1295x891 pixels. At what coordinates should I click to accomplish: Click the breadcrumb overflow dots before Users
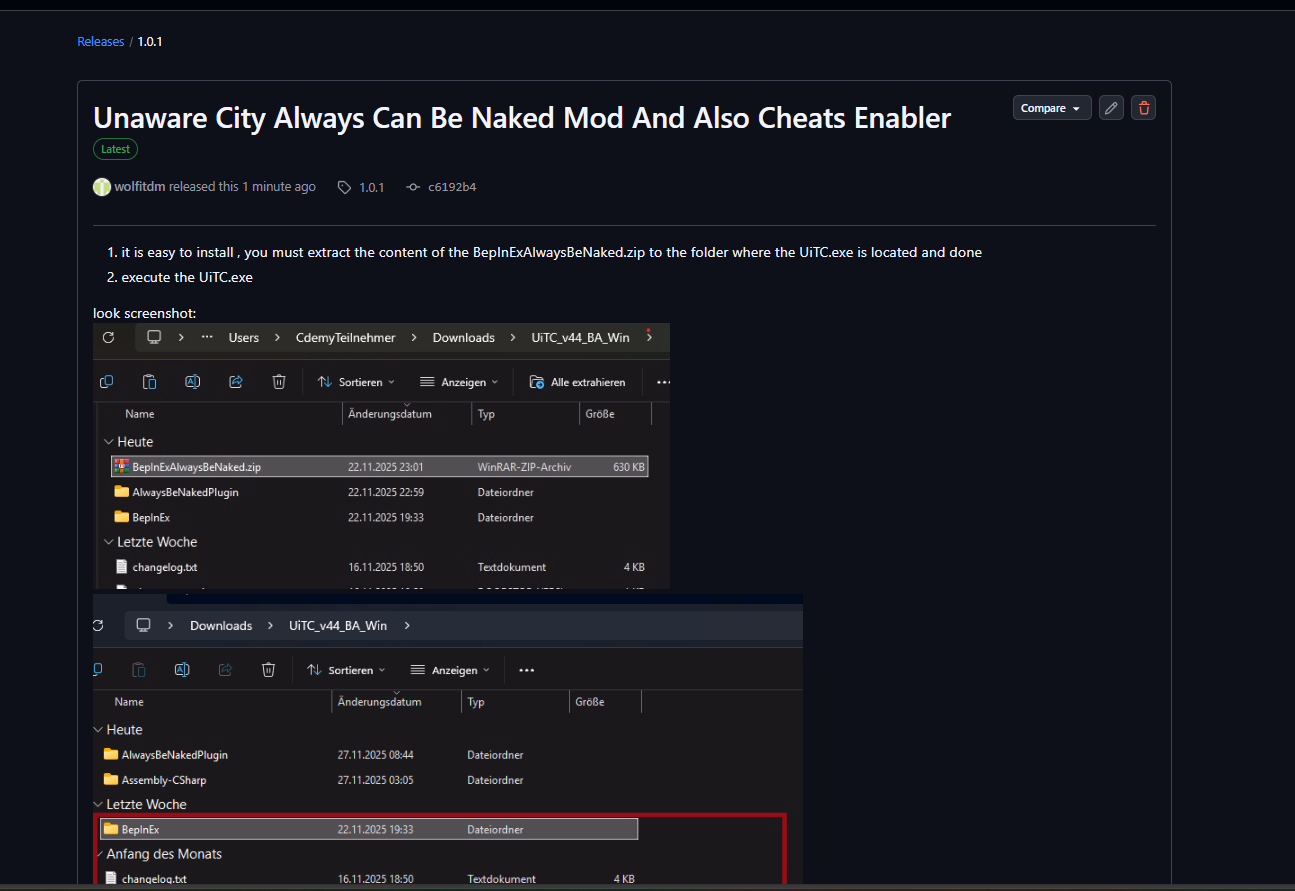(x=207, y=337)
